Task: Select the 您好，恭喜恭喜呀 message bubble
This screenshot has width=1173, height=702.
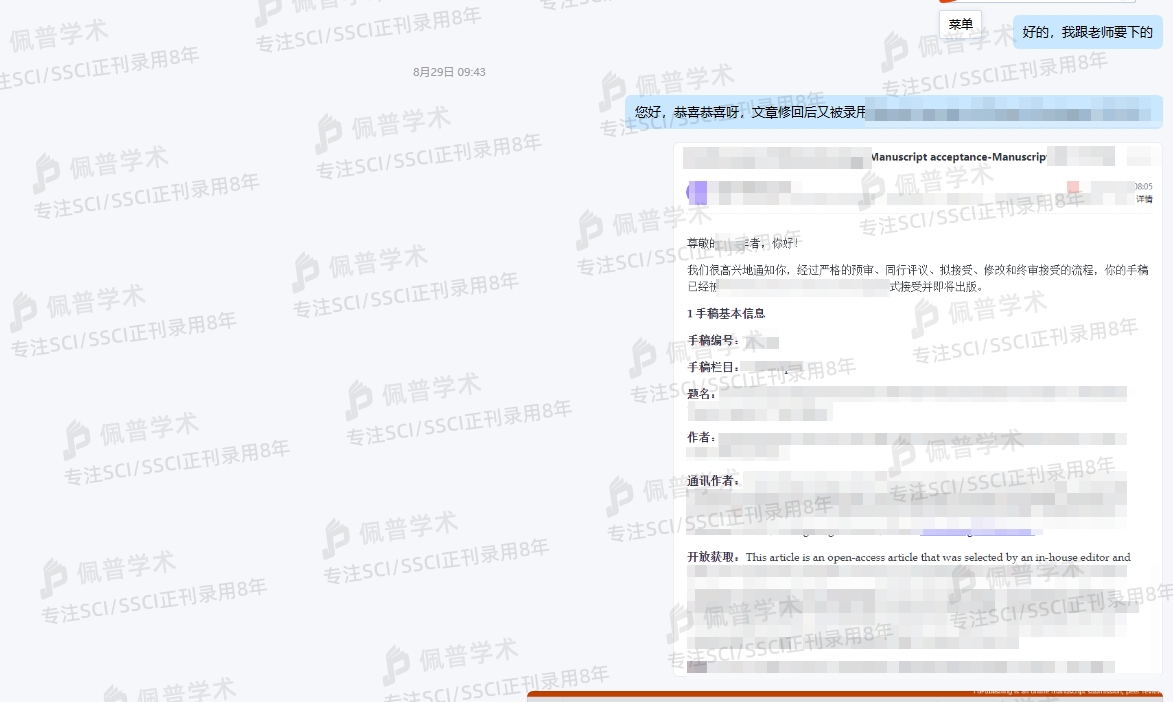Action: (894, 112)
